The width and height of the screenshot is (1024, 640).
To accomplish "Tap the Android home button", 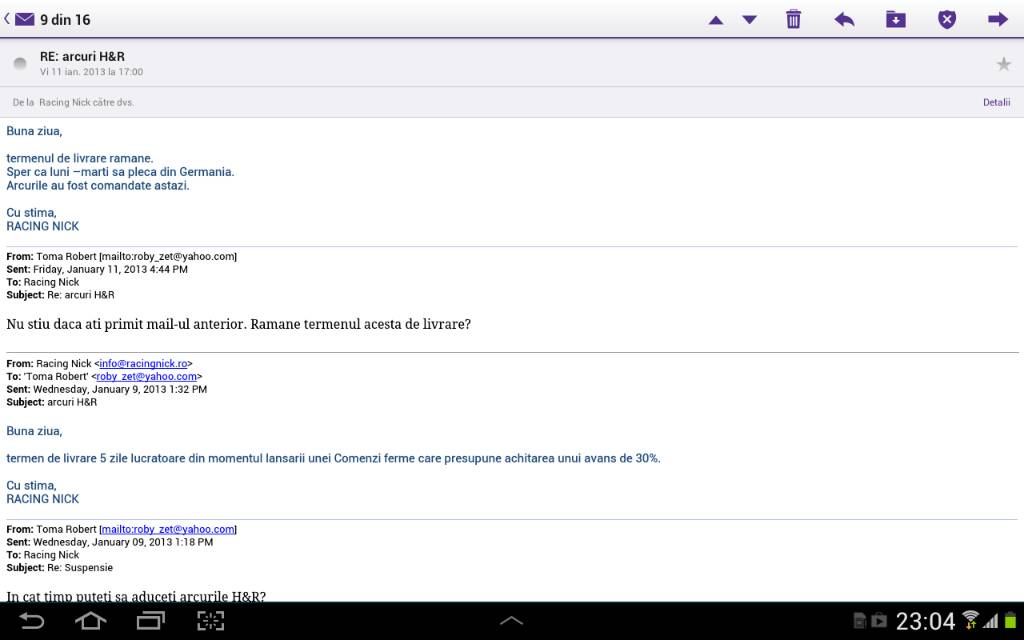I will click(91, 620).
